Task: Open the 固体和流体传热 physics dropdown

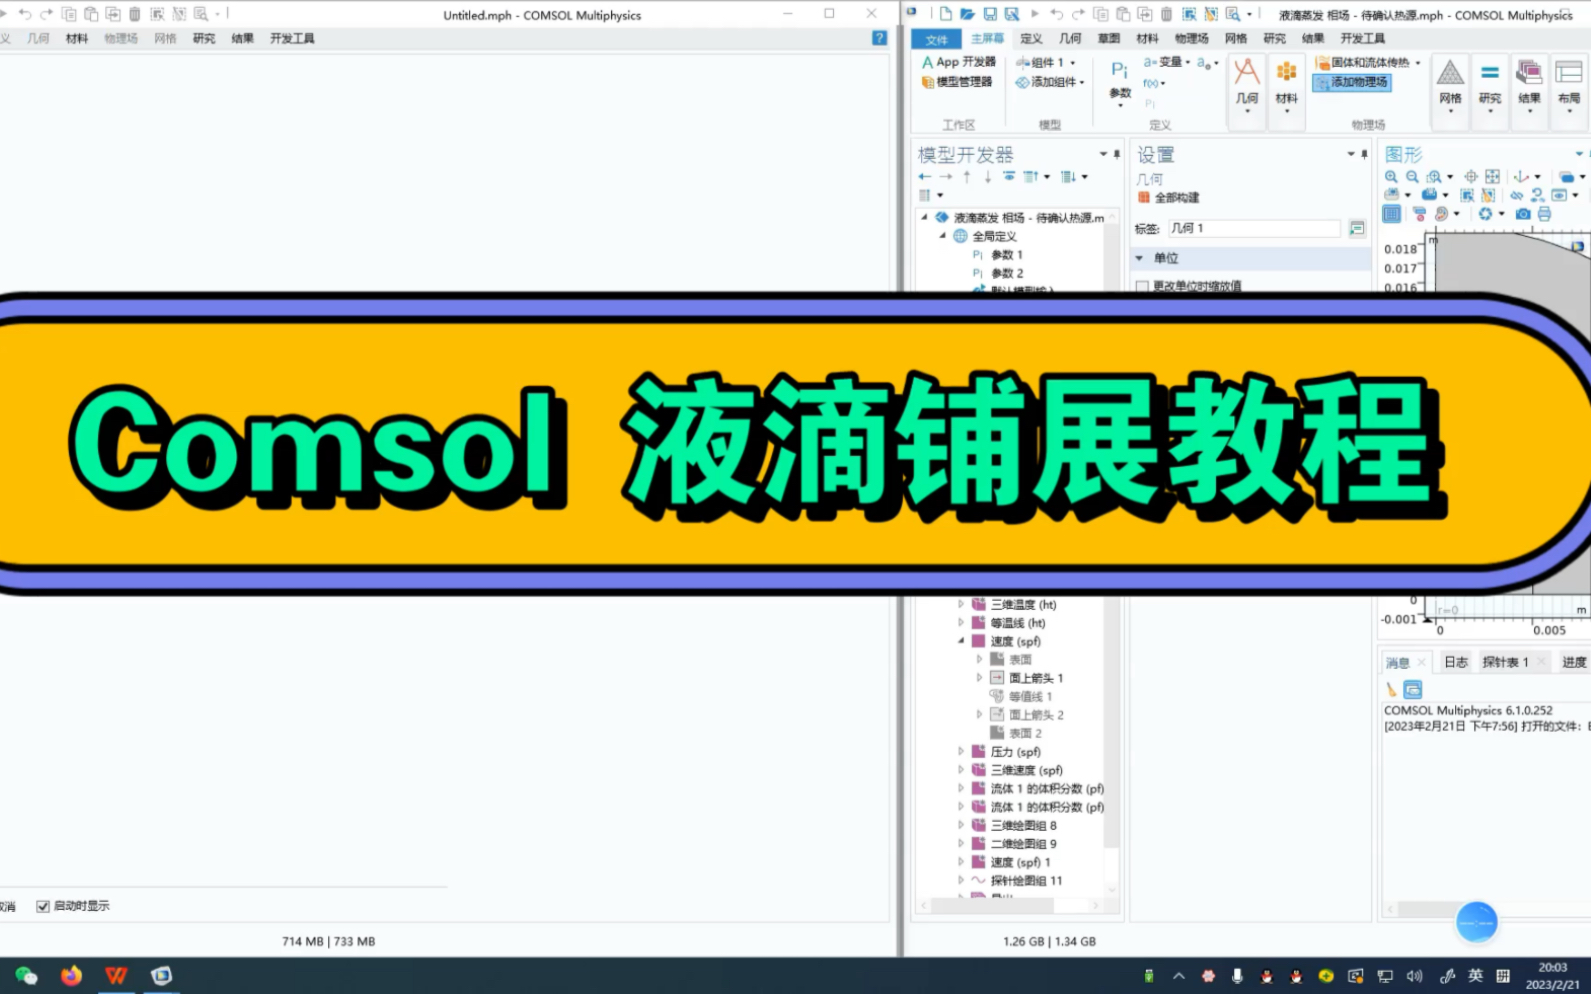Action: point(1368,62)
